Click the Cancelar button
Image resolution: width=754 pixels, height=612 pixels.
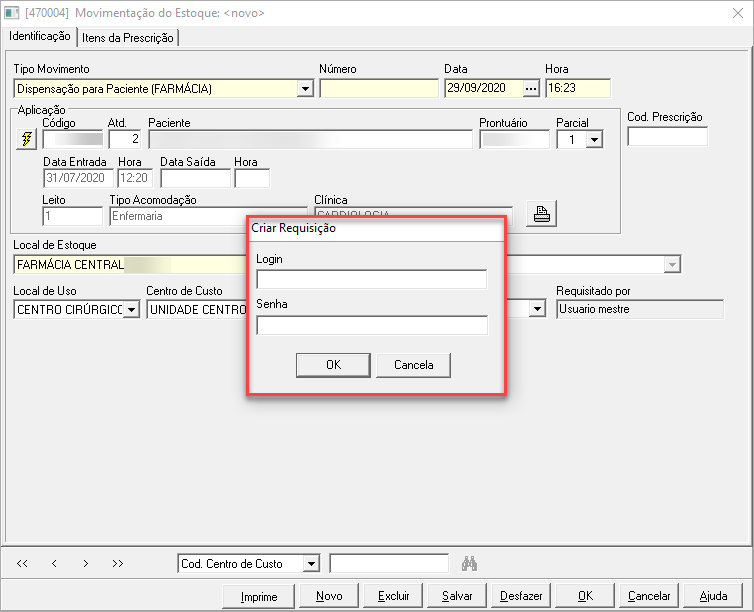click(x=649, y=596)
